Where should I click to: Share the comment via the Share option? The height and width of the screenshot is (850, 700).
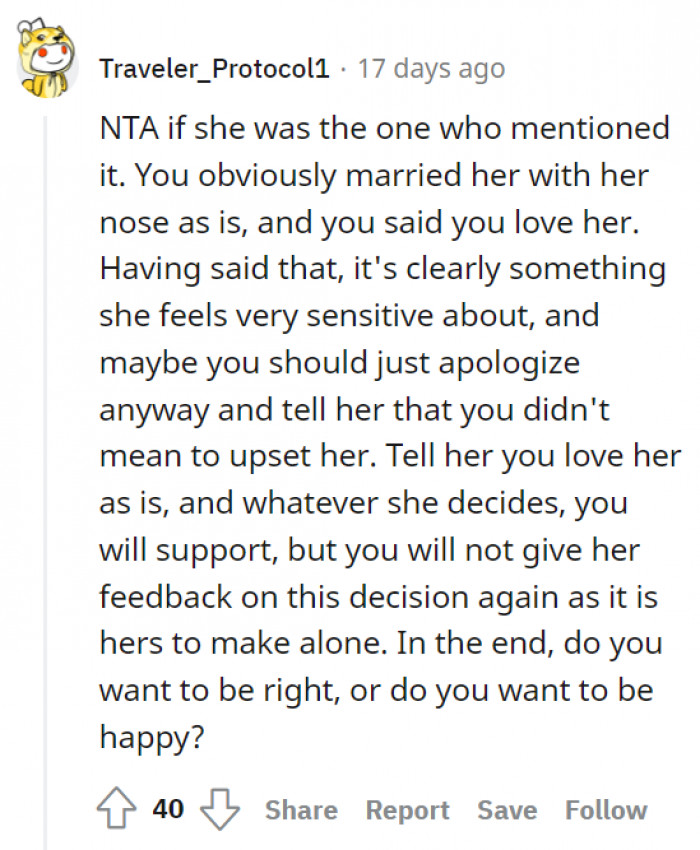pos(301,810)
